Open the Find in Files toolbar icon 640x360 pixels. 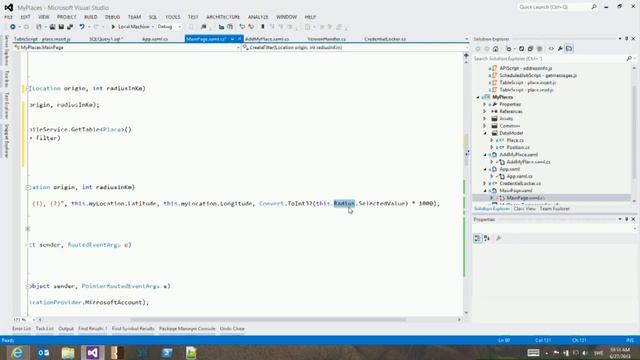pos(203,27)
